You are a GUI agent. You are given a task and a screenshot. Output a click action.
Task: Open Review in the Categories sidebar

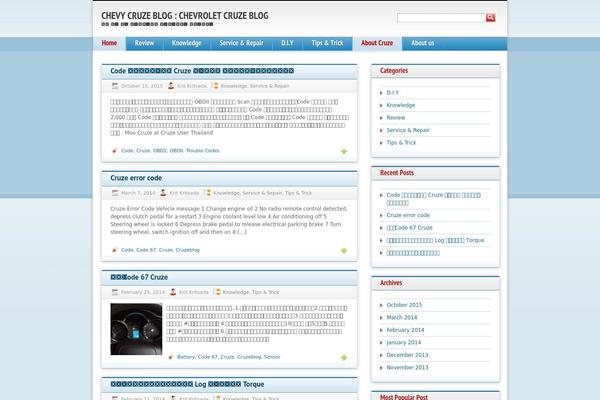point(396,118)
